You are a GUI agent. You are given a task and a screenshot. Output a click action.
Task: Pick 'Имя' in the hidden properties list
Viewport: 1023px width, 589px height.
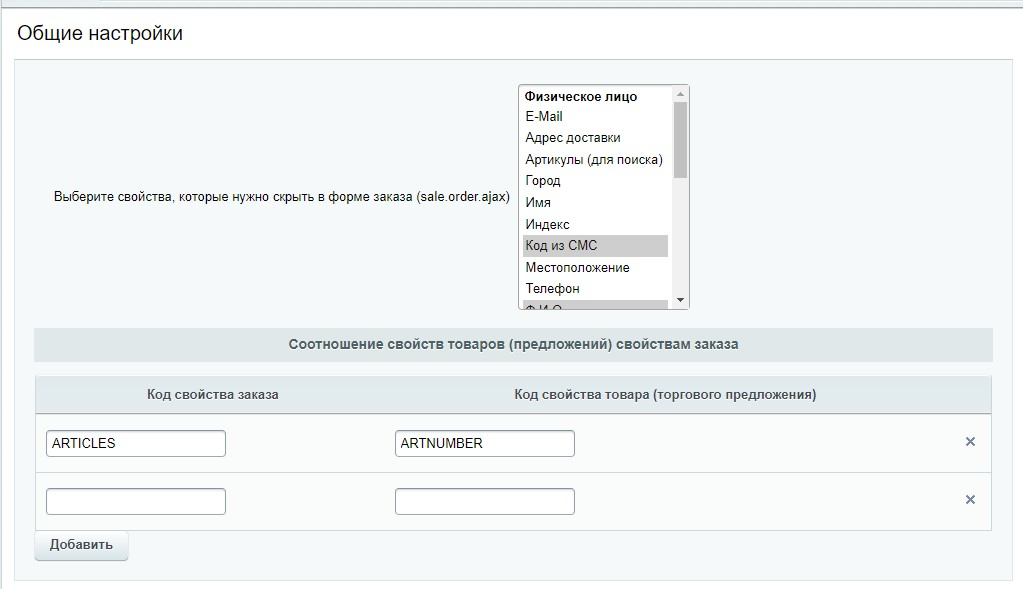[538, 203]
